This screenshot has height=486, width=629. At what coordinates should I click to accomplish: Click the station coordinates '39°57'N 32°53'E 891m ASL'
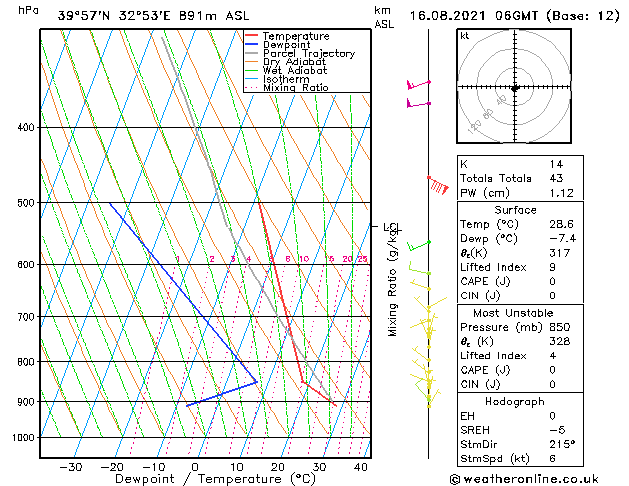(x=153, y=16)
